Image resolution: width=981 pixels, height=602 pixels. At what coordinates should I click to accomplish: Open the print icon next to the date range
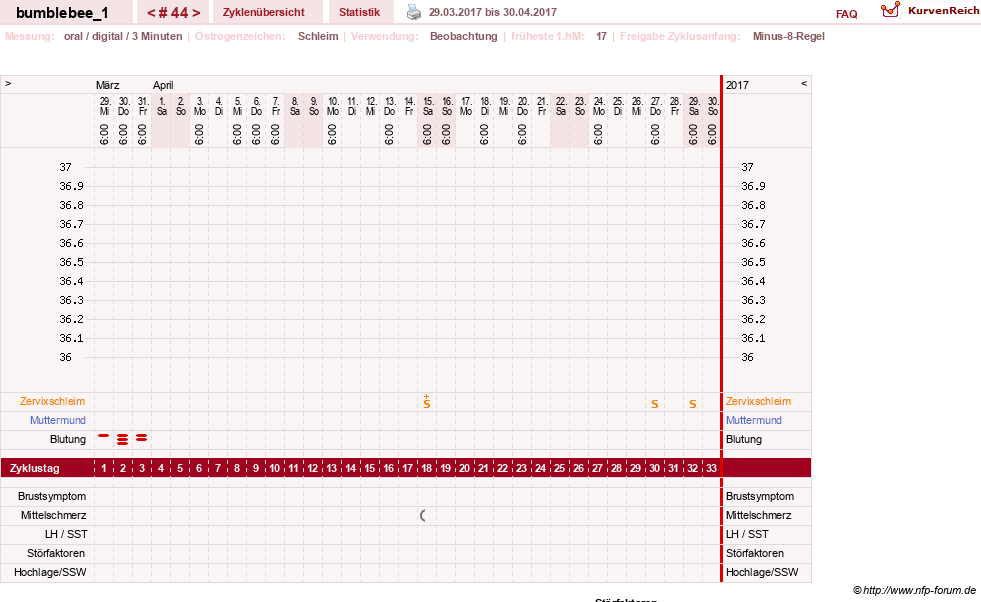point(414,12)
